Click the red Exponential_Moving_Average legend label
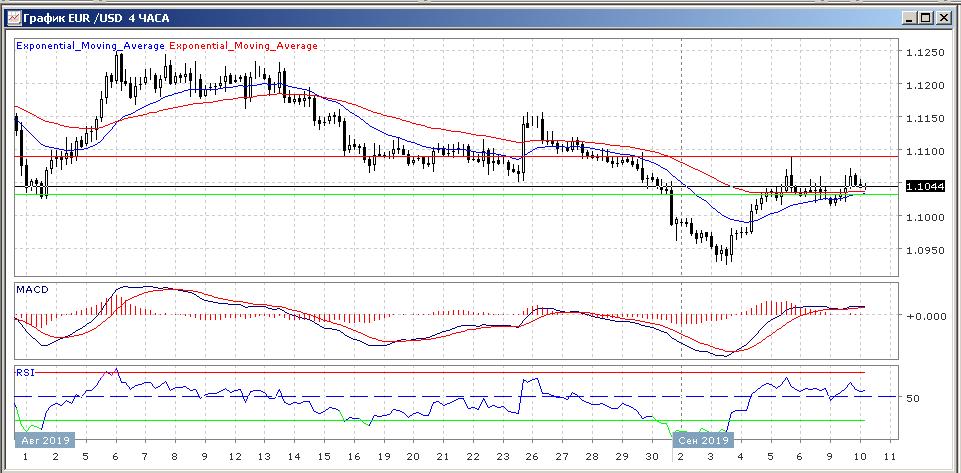961x473 pixels. pyautogui.click(x=243, y=46)
